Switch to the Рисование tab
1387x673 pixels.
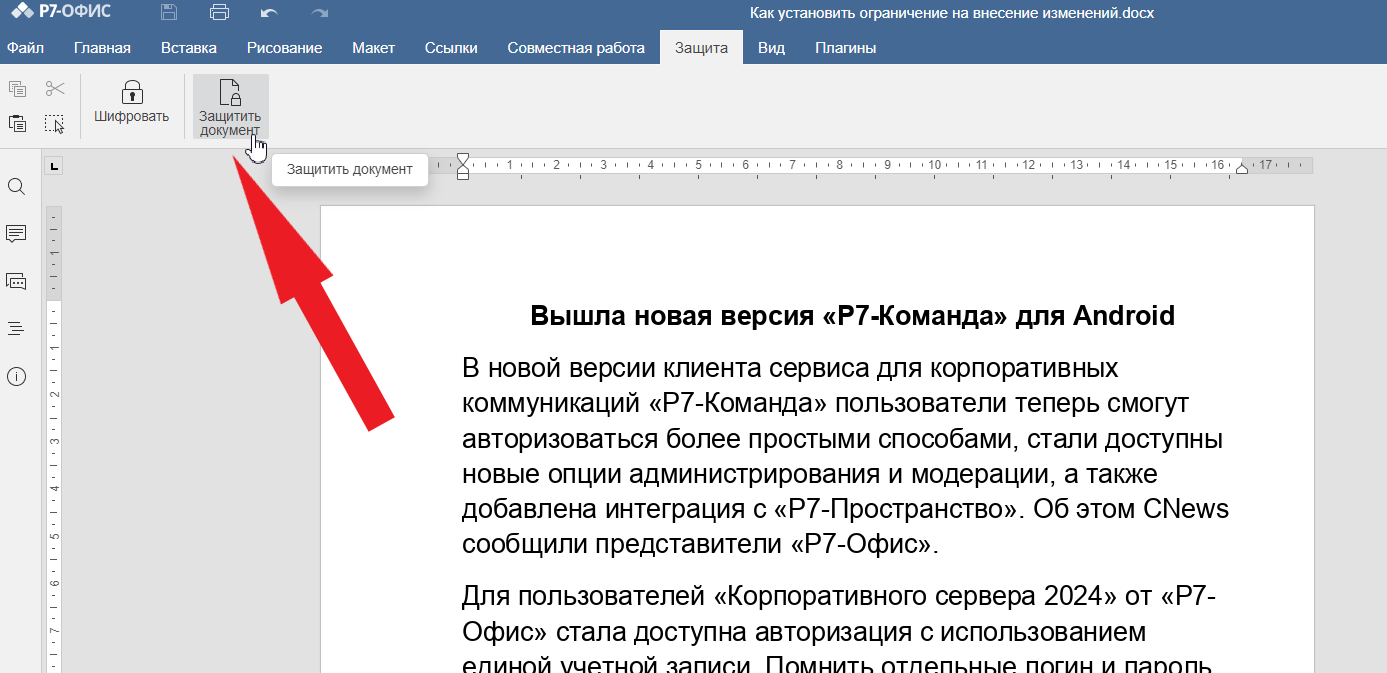285,47
